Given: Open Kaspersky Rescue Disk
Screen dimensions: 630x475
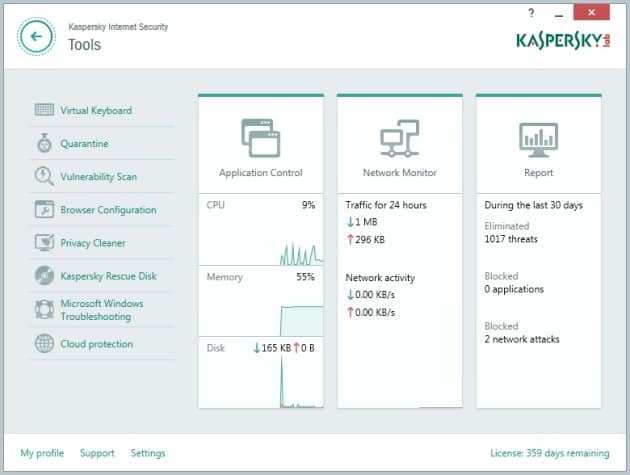Looking at the screenshot, I should pos(108,276).
